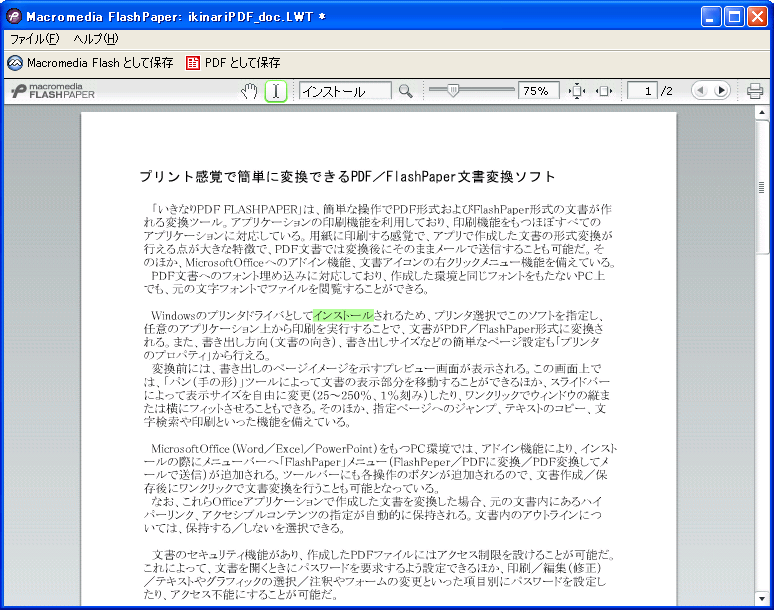The width and height of the screenshot is (774, 610).
Task: Open the ヘルプ(H) menu
Action: (96, 38)
